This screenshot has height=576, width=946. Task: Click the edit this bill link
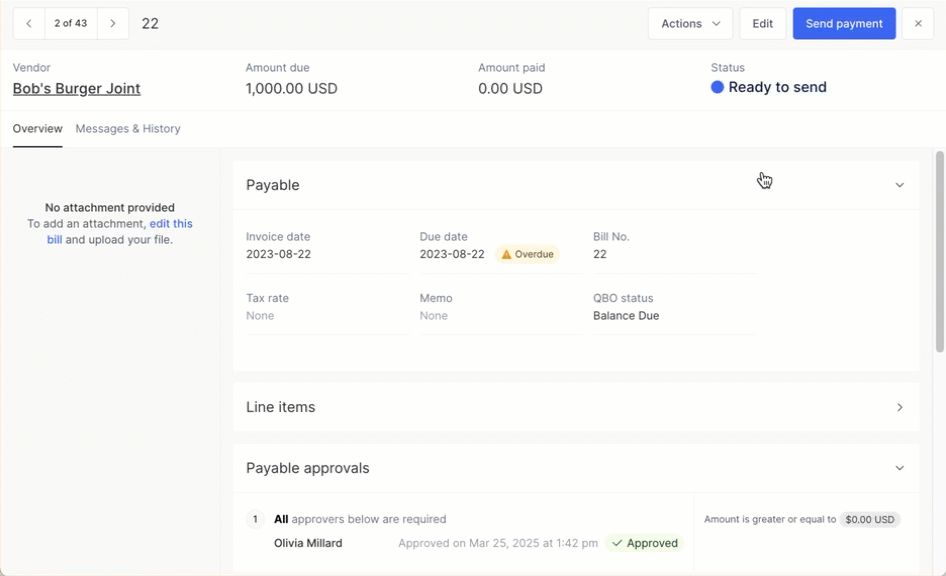pos(171,224)
